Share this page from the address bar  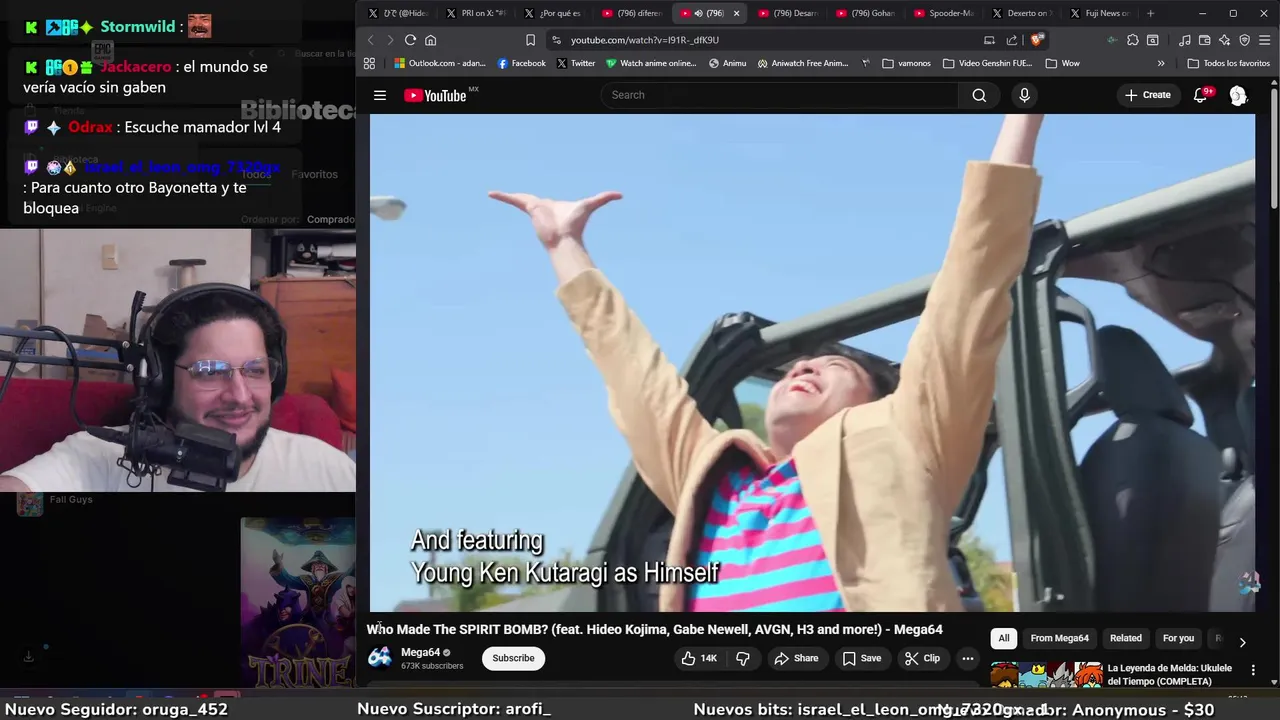[1011, 40]
